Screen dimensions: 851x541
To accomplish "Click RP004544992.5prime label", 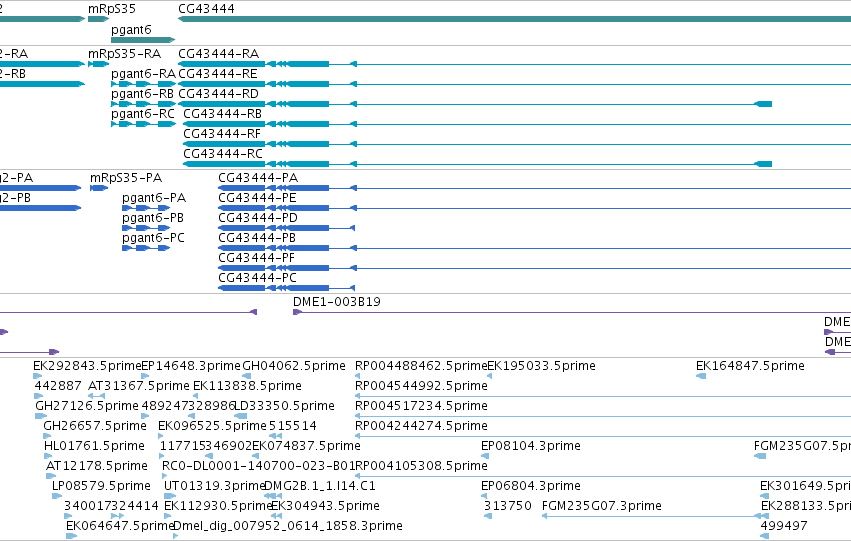I will click(421, 386).
